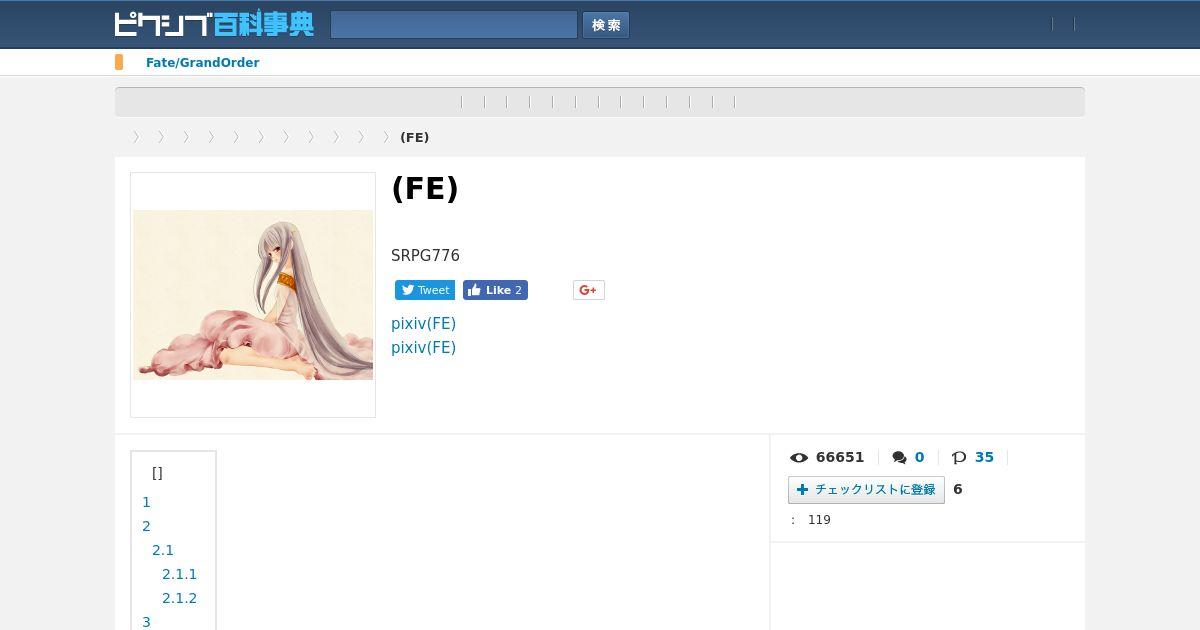Image resolution: width=1200 pixels, height=630 pixels.
Task: Jump to section 1 in contents
Action: click(146, 502)
